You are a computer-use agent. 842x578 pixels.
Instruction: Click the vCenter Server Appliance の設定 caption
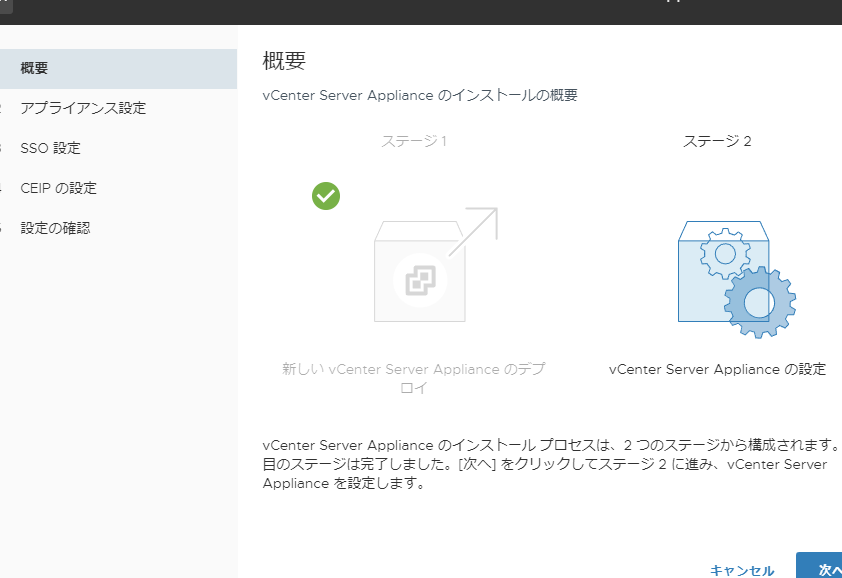click(718, 369)
